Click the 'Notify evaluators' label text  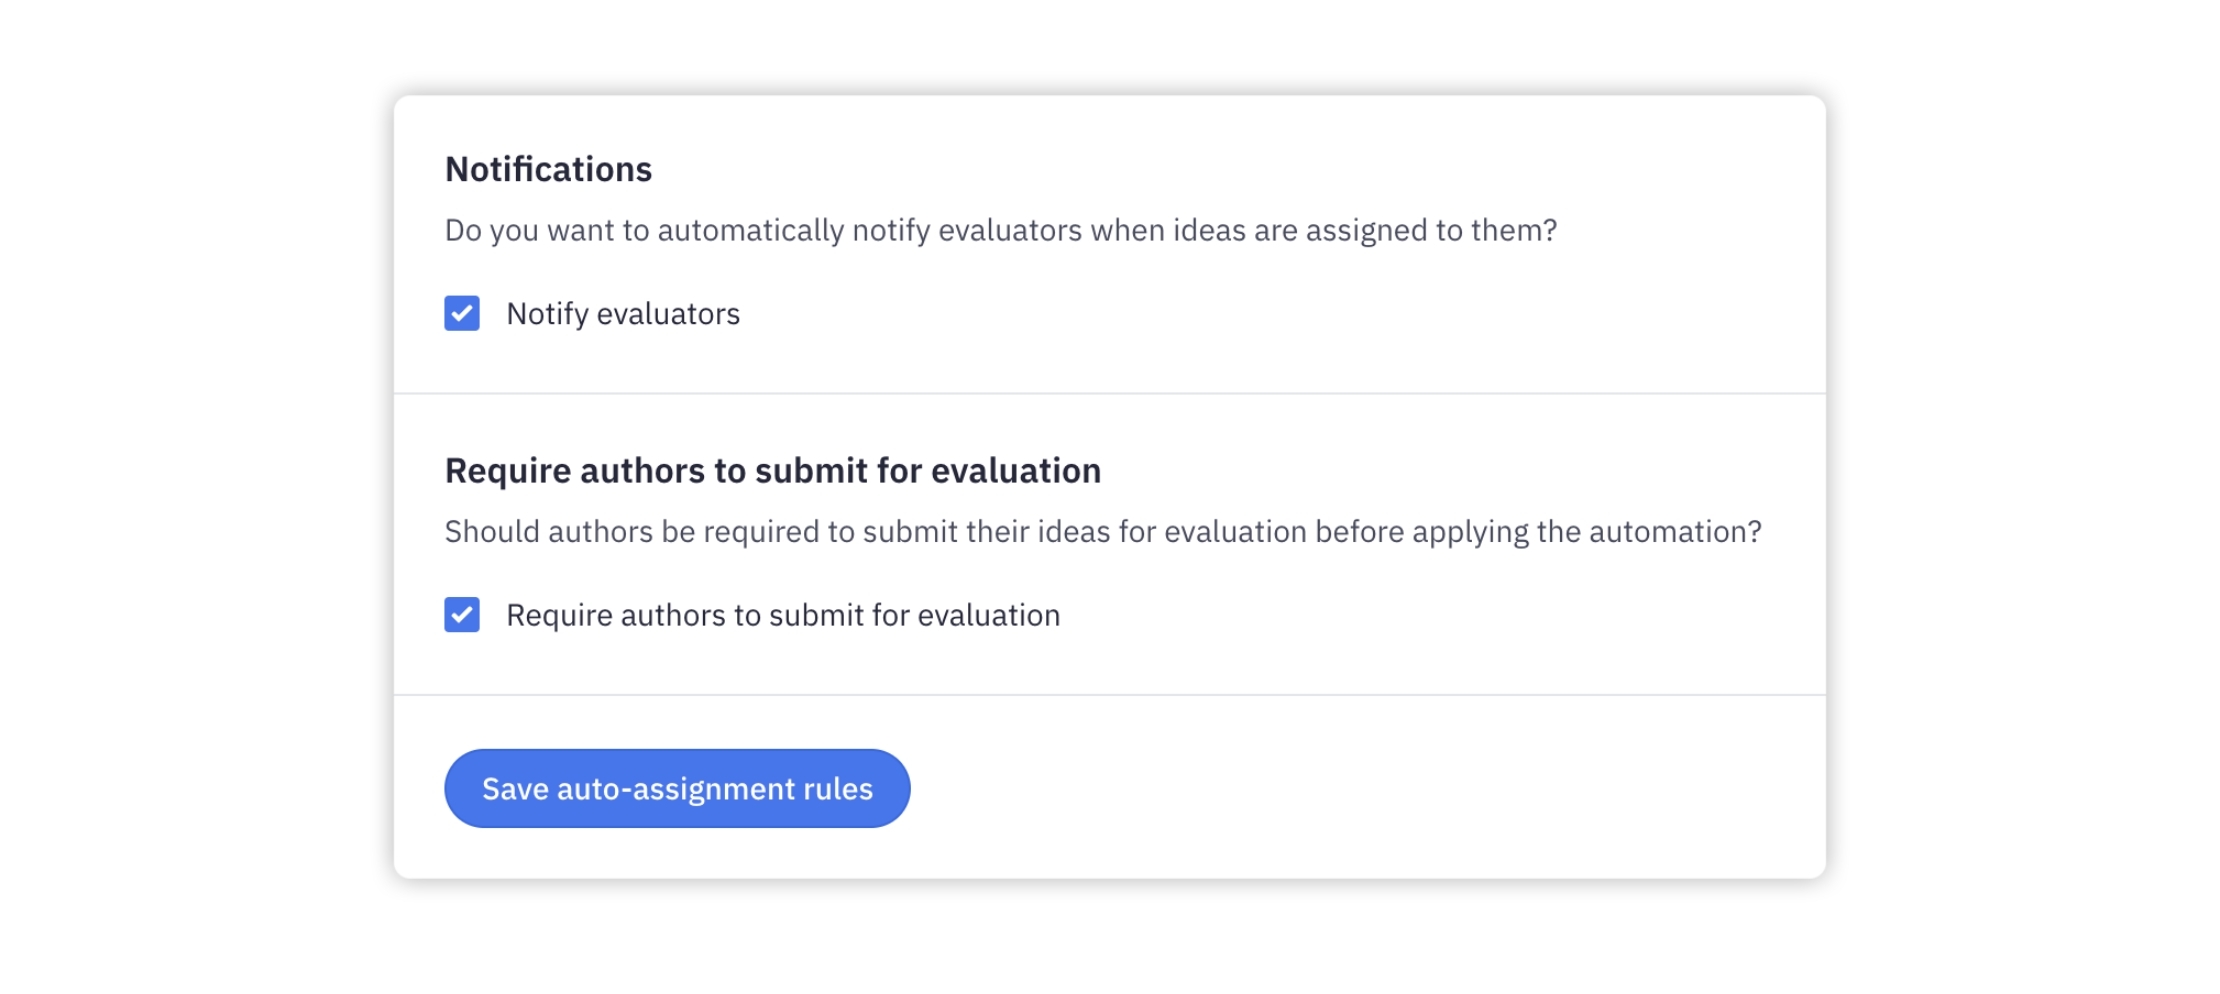[623, 314]
